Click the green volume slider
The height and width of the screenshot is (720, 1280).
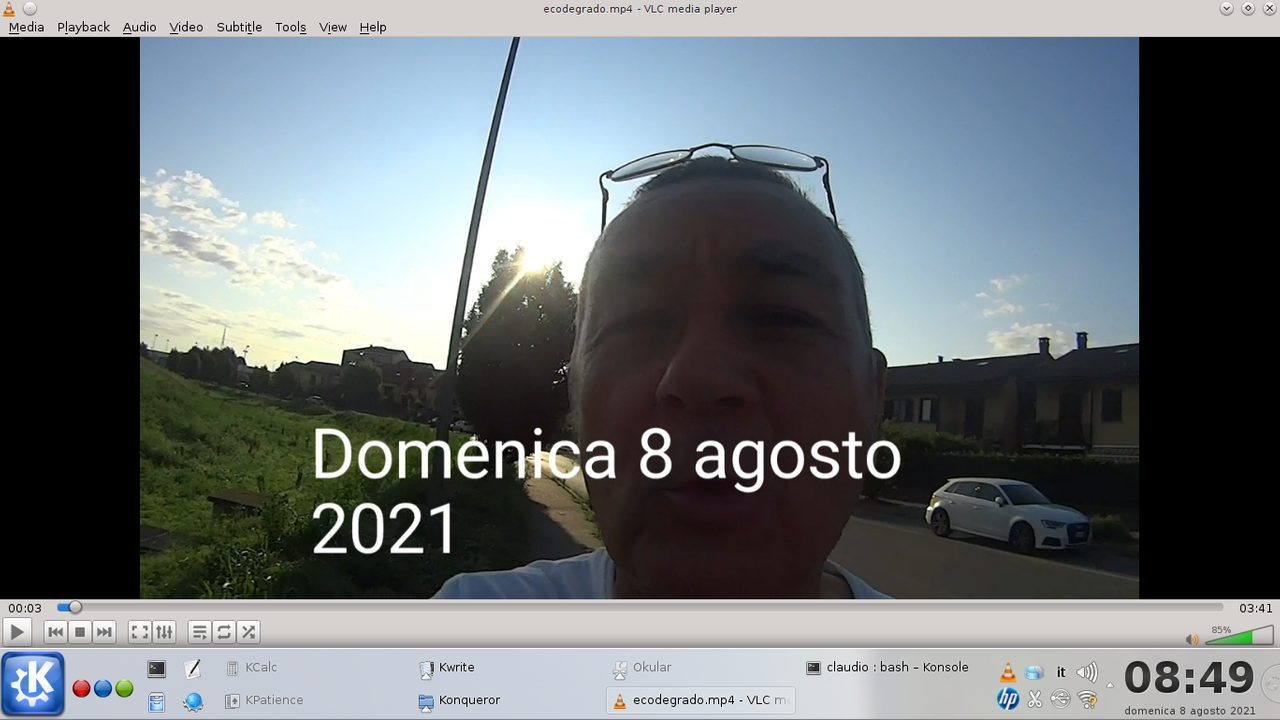[1238, 637]
